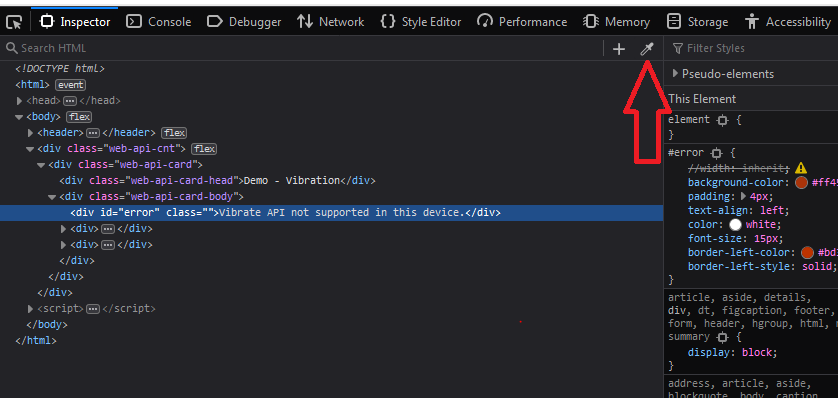Open the border-left-color swatch
Image resolution: width=838 pixels, height=398 pixels.
pos(807,252)
